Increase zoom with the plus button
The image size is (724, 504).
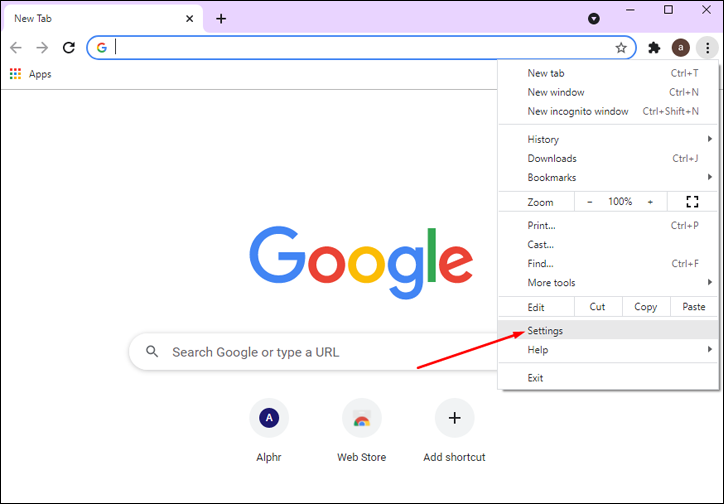pyautogui.click(x=650, y=202)
